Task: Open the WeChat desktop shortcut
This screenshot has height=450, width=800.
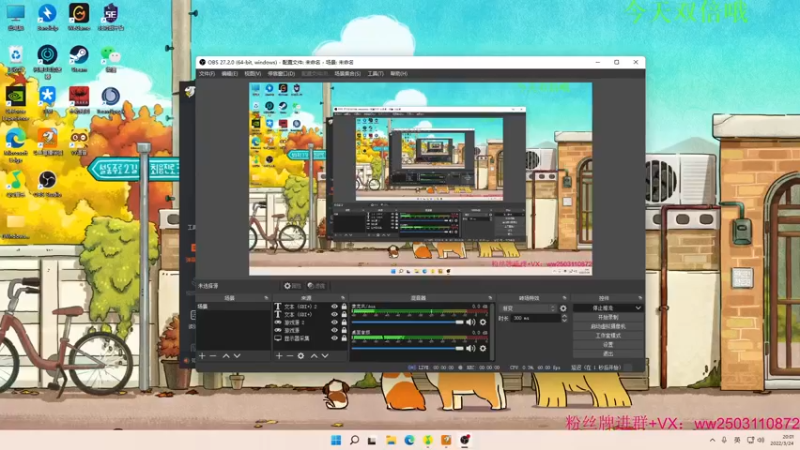Action: (111, 59)
